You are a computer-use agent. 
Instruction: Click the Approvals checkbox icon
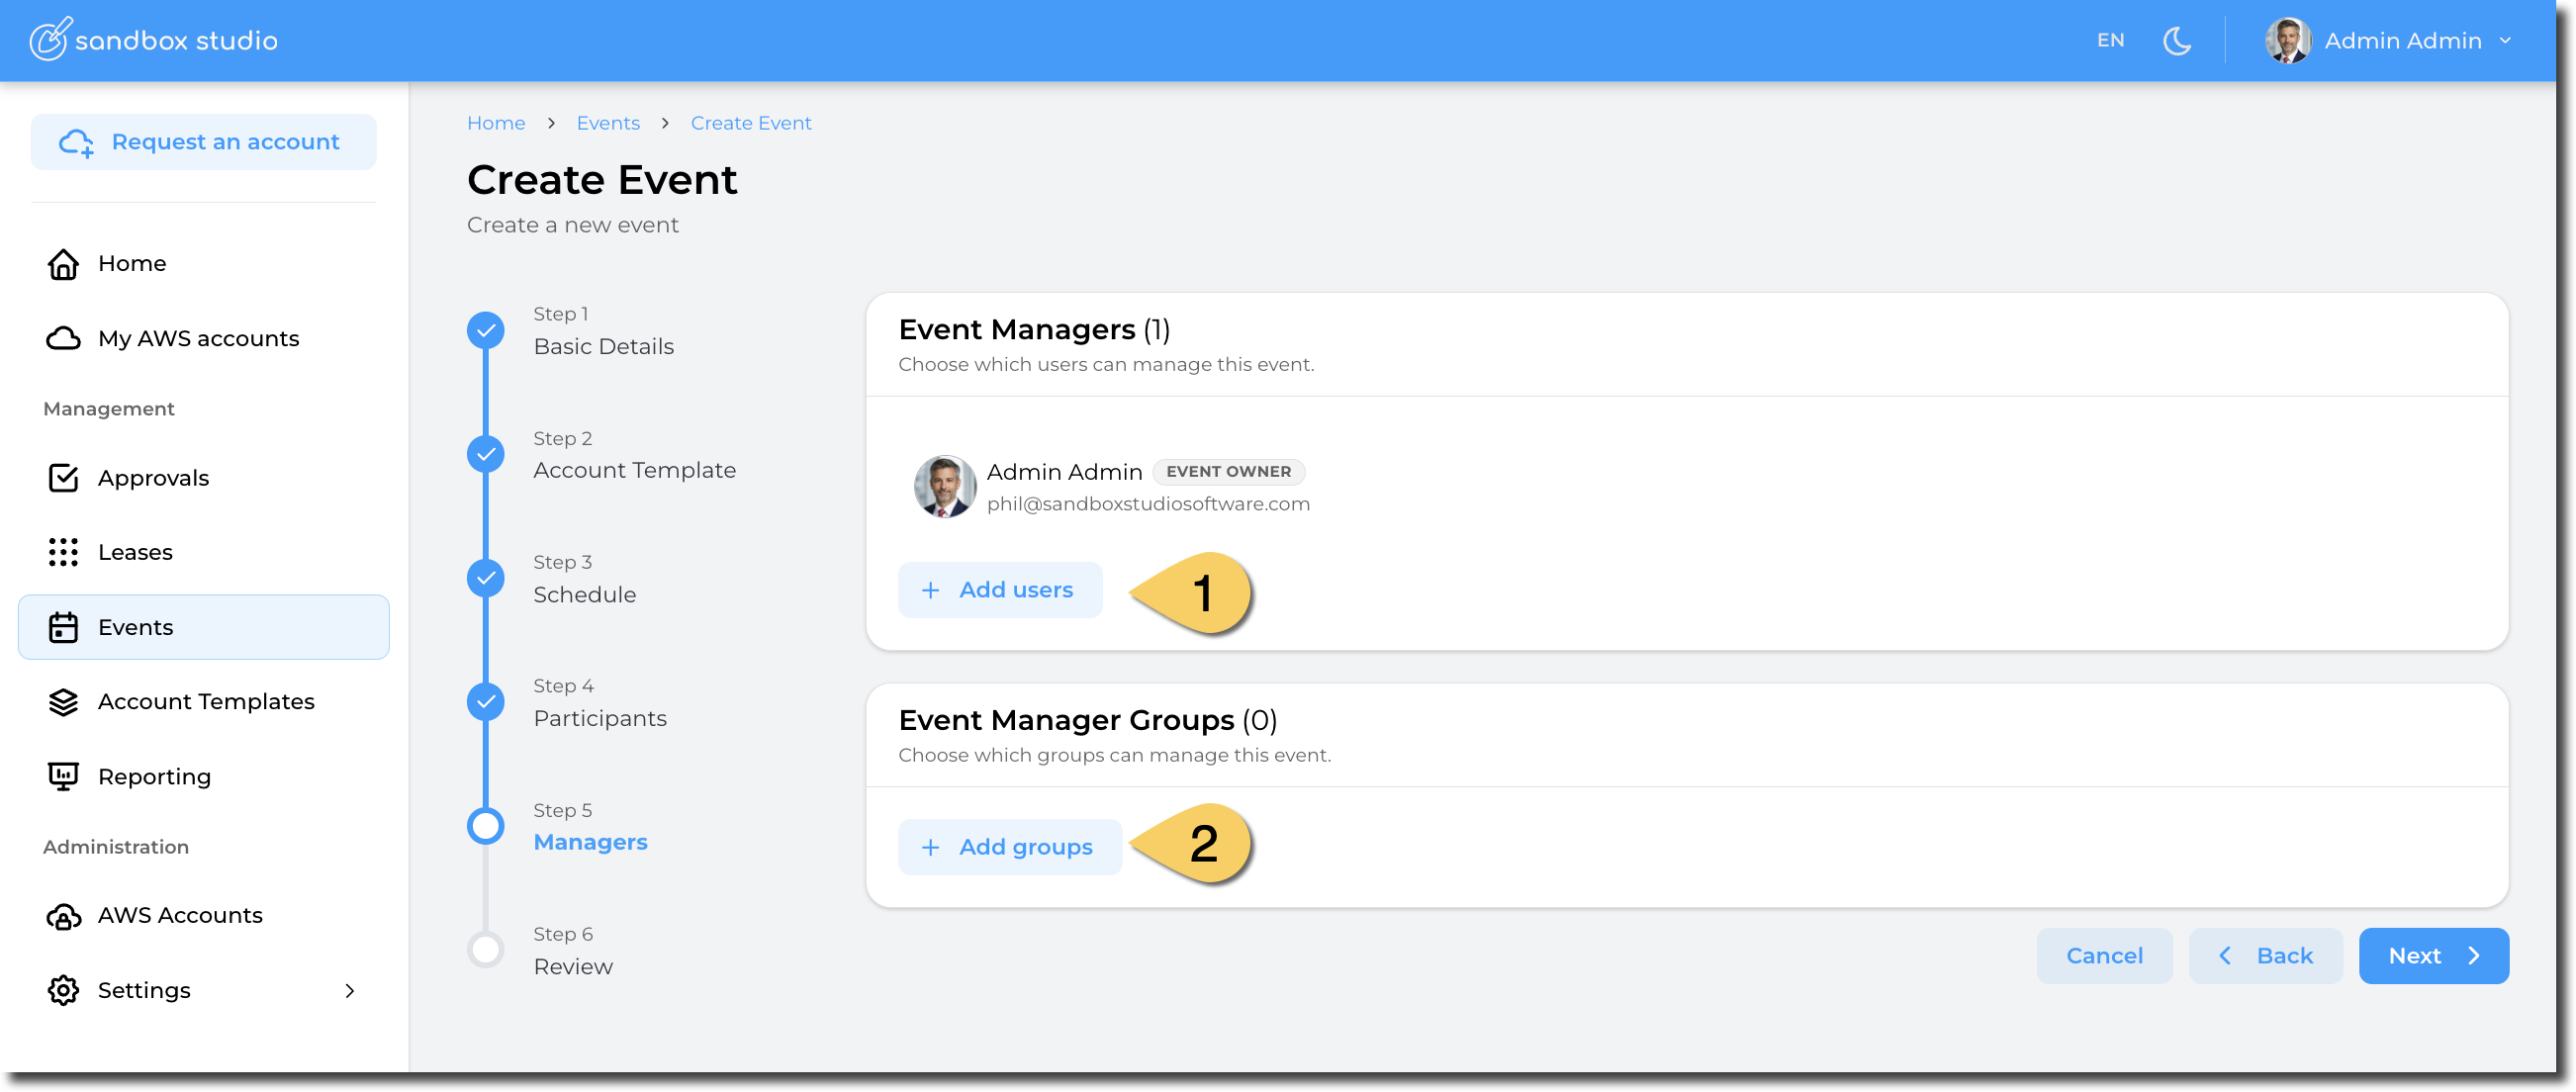coord(63,478)
